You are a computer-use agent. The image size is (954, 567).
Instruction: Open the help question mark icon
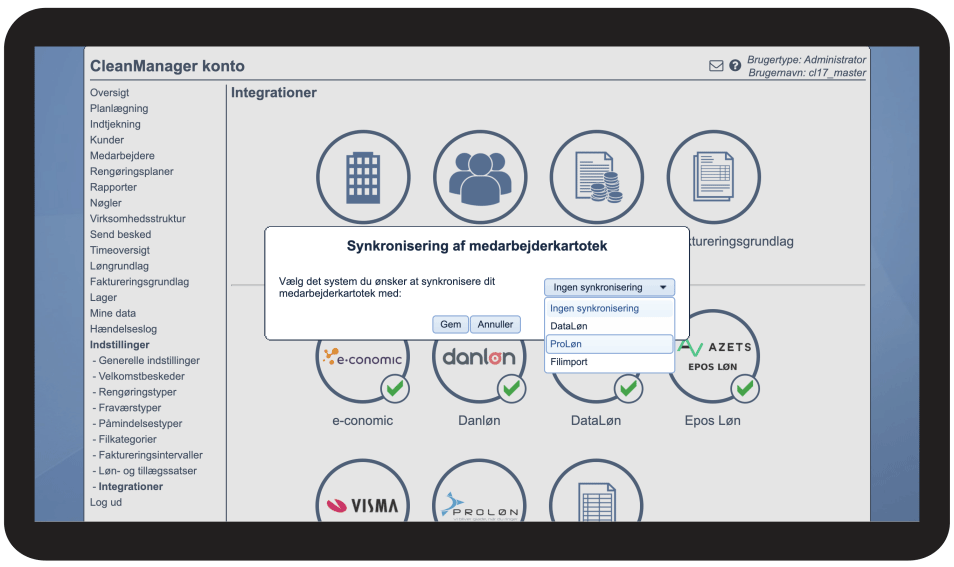pos(735,65)
